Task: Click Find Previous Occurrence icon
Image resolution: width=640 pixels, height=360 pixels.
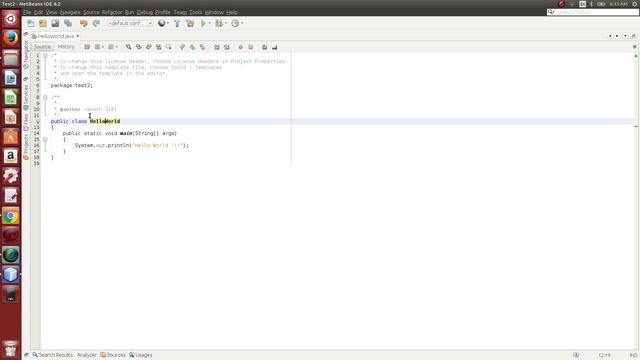Action: [x=139, y=47]
